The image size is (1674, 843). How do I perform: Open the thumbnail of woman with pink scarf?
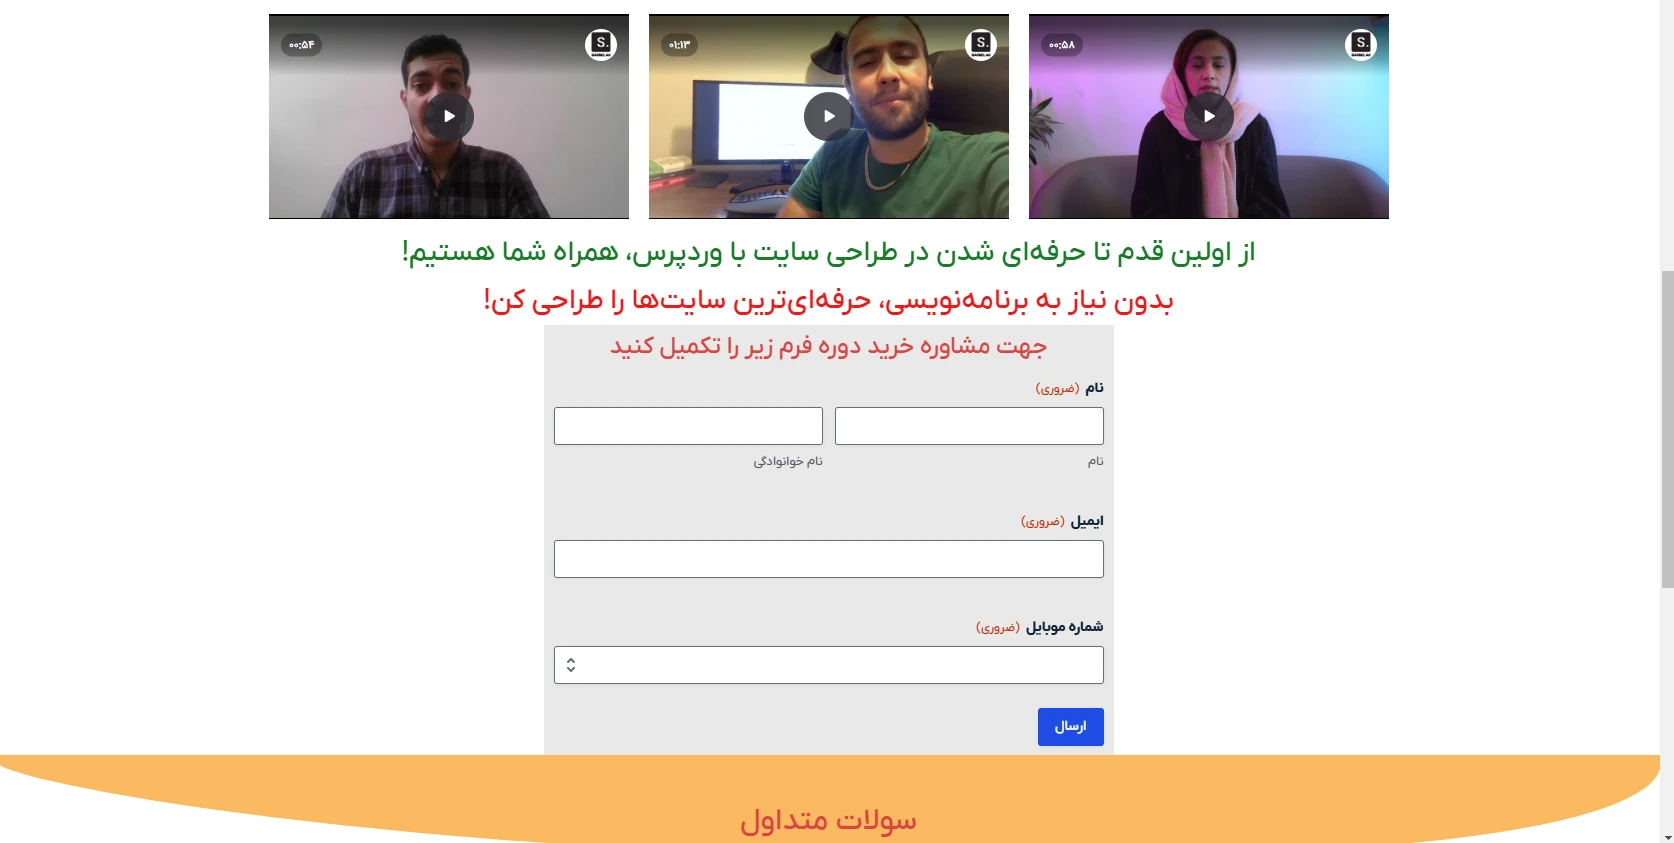click(x=1209, y=116)
